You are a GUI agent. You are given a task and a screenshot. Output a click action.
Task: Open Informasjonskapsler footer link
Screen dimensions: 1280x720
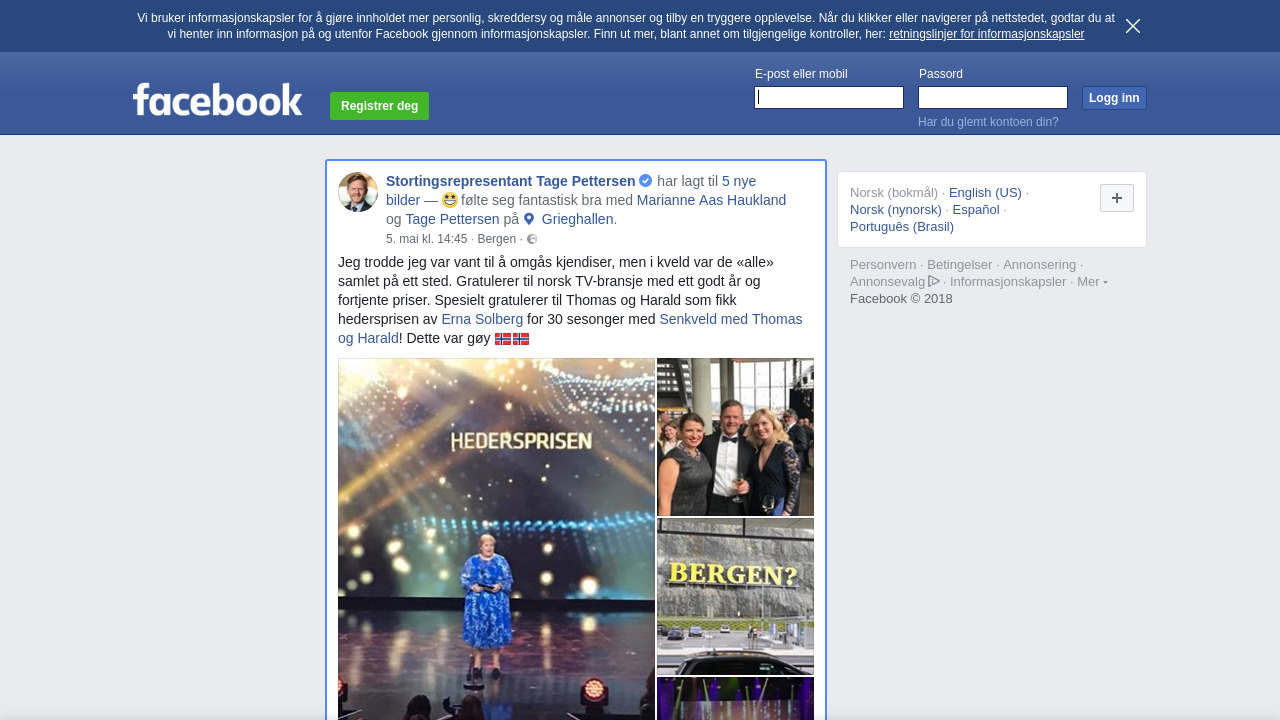coord(1008,281)
